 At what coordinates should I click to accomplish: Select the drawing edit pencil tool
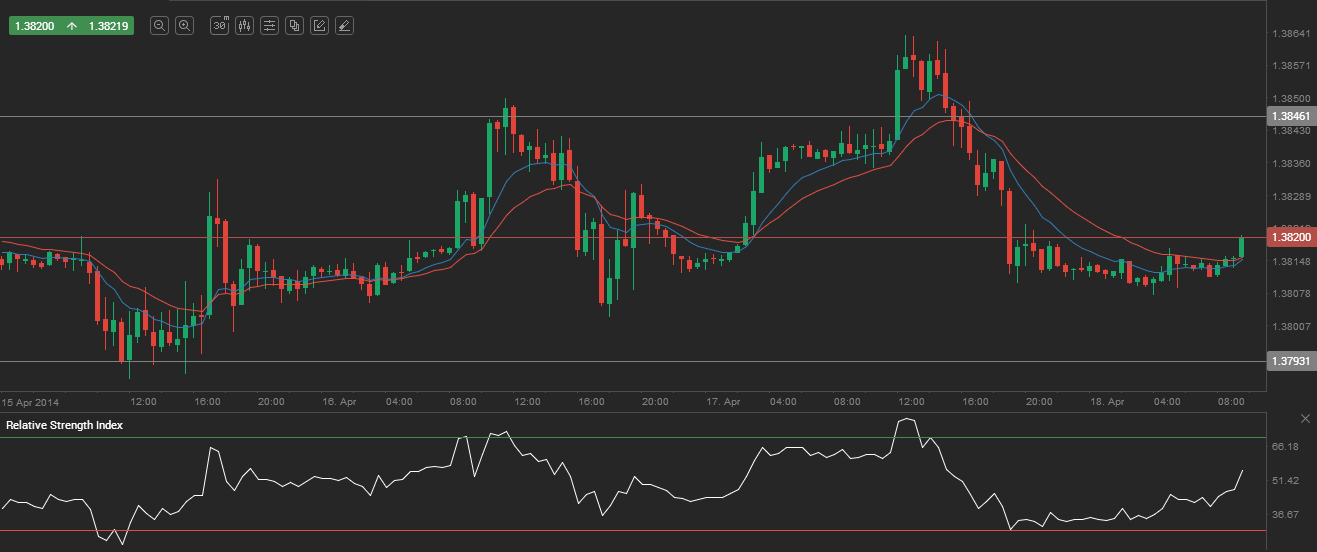point(319,26)
